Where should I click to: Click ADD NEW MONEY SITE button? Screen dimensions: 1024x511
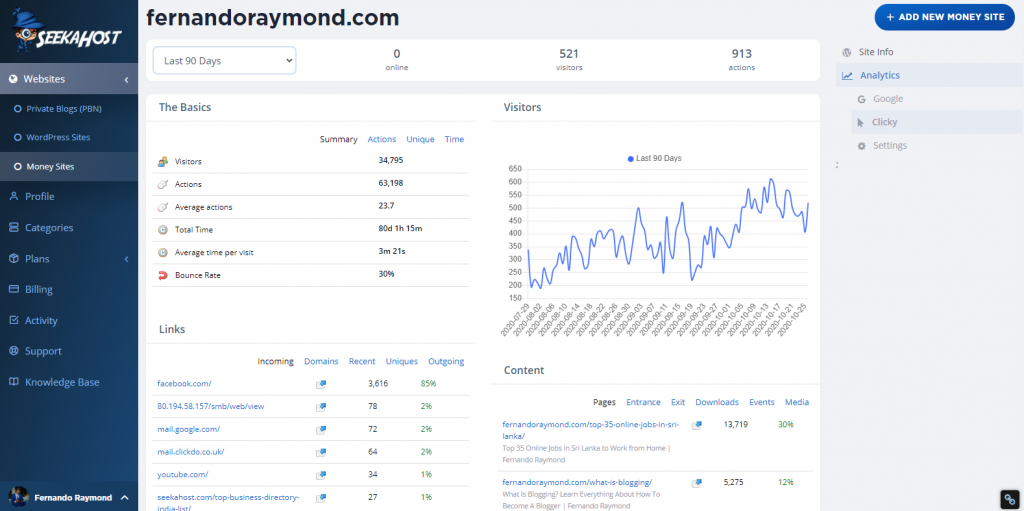pos(944,17)
